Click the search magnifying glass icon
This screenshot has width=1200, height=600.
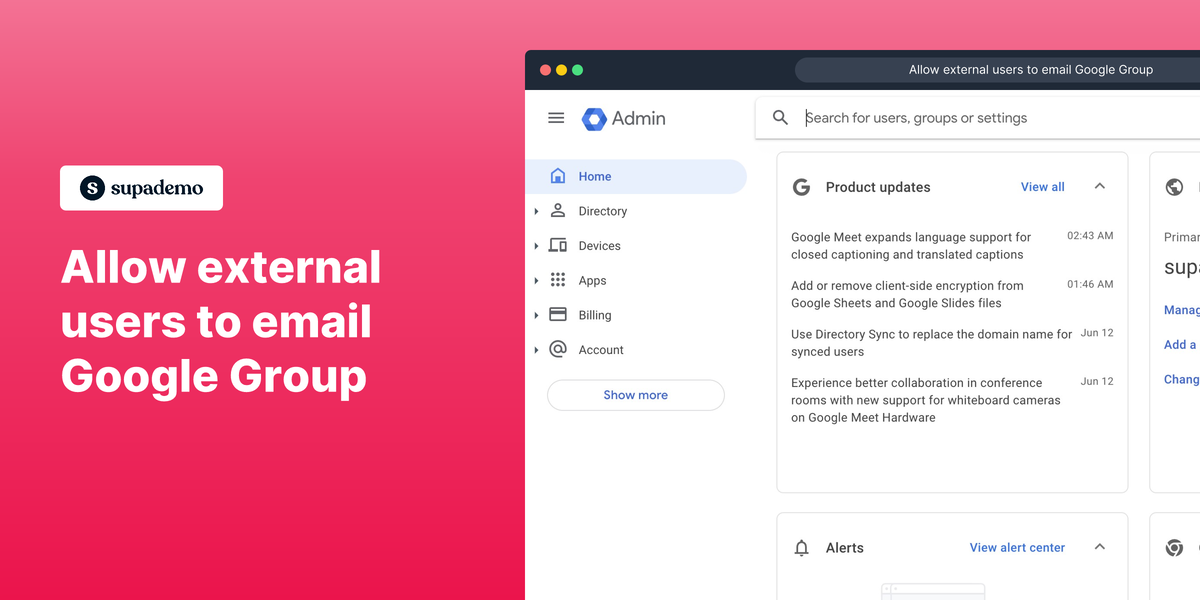pyautogui.click(x=780, y=117)
